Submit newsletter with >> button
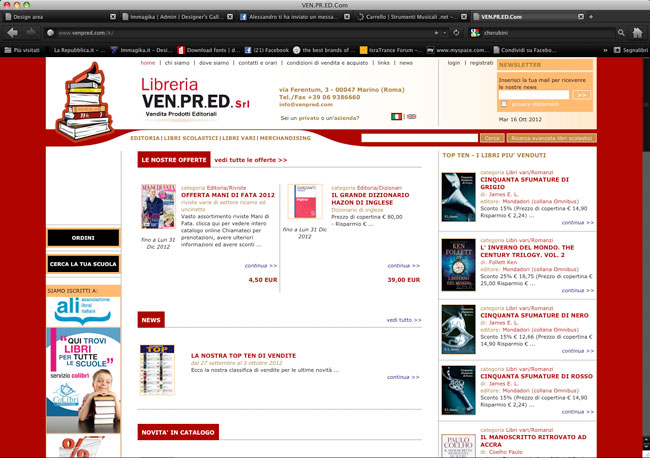The width and height of the screenshot is (650, 458). [x=582, y=95]
